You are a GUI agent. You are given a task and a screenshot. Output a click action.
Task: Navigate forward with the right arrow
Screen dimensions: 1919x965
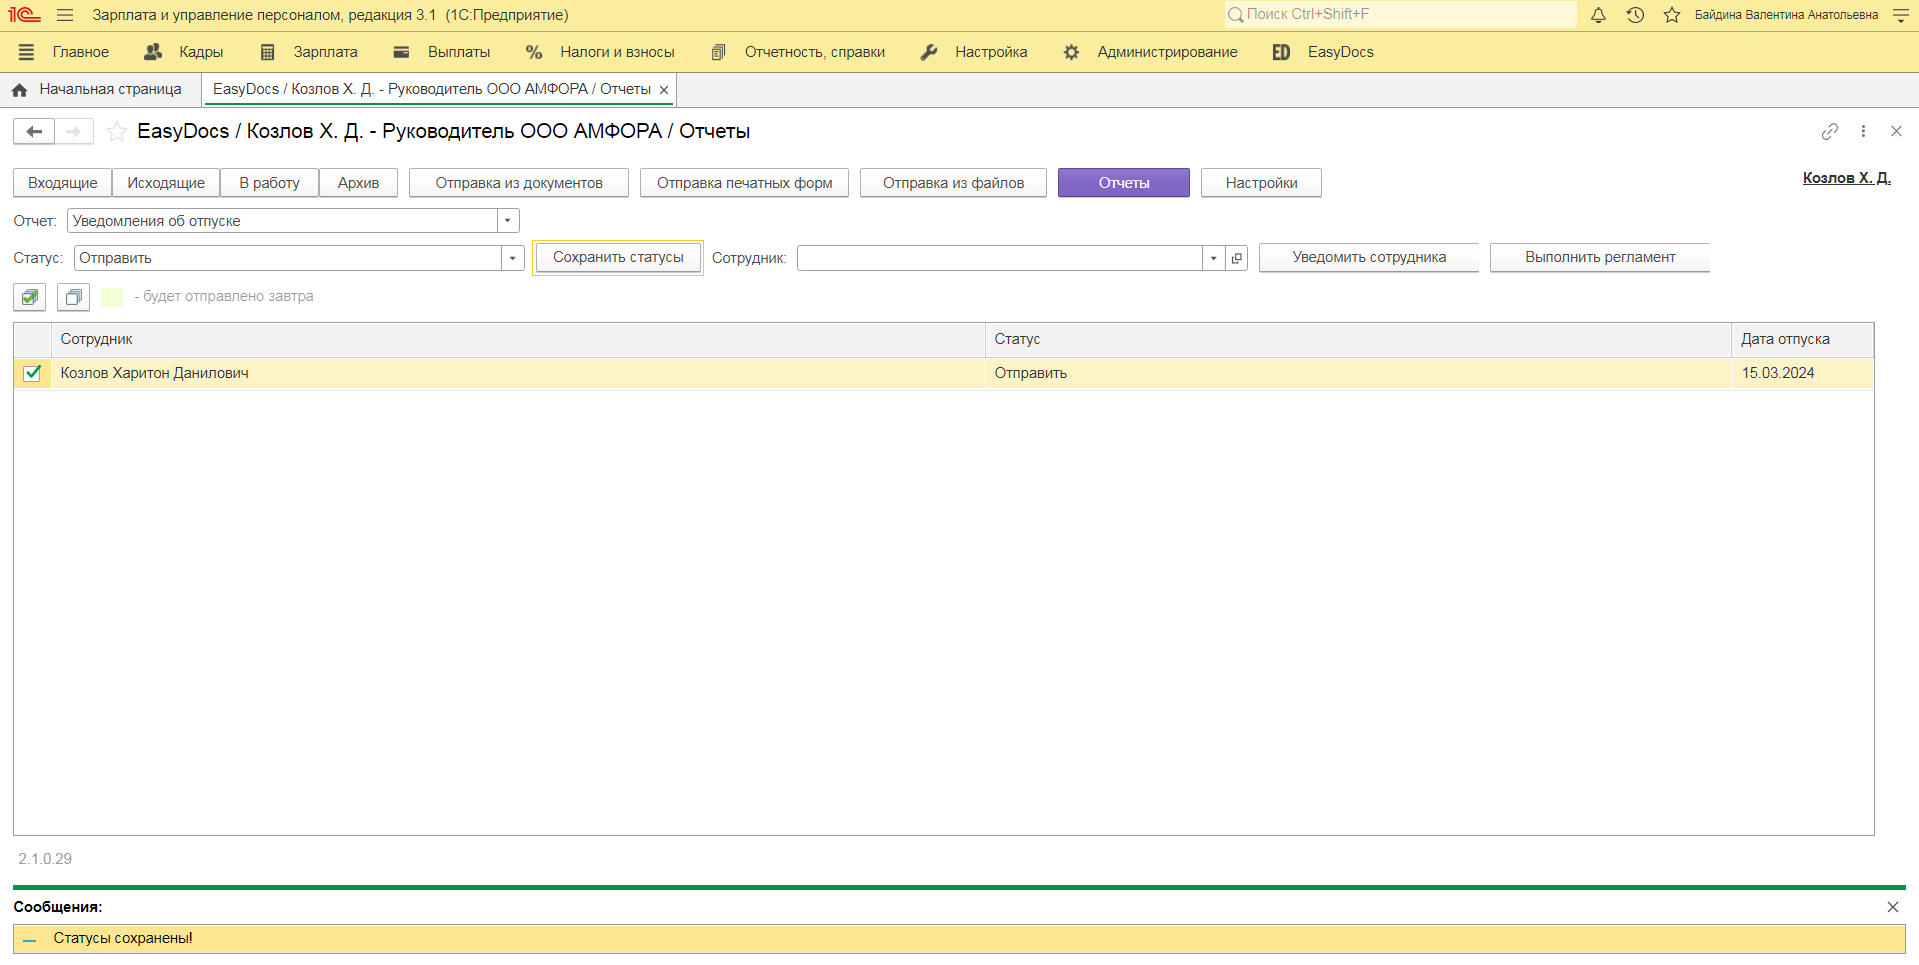73,131
